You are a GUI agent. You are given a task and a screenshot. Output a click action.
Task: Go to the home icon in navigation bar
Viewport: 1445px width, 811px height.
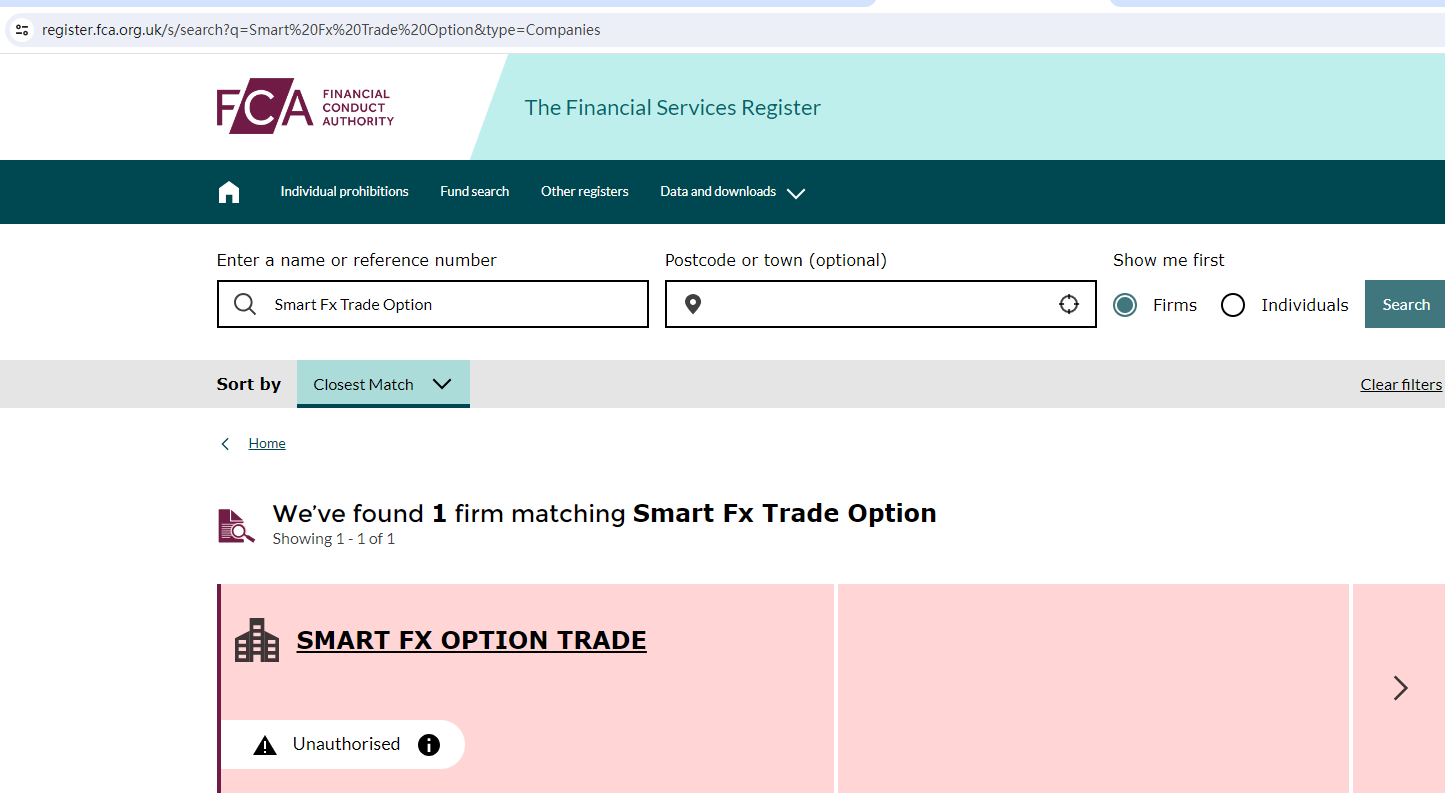click(x=229, y=192)
